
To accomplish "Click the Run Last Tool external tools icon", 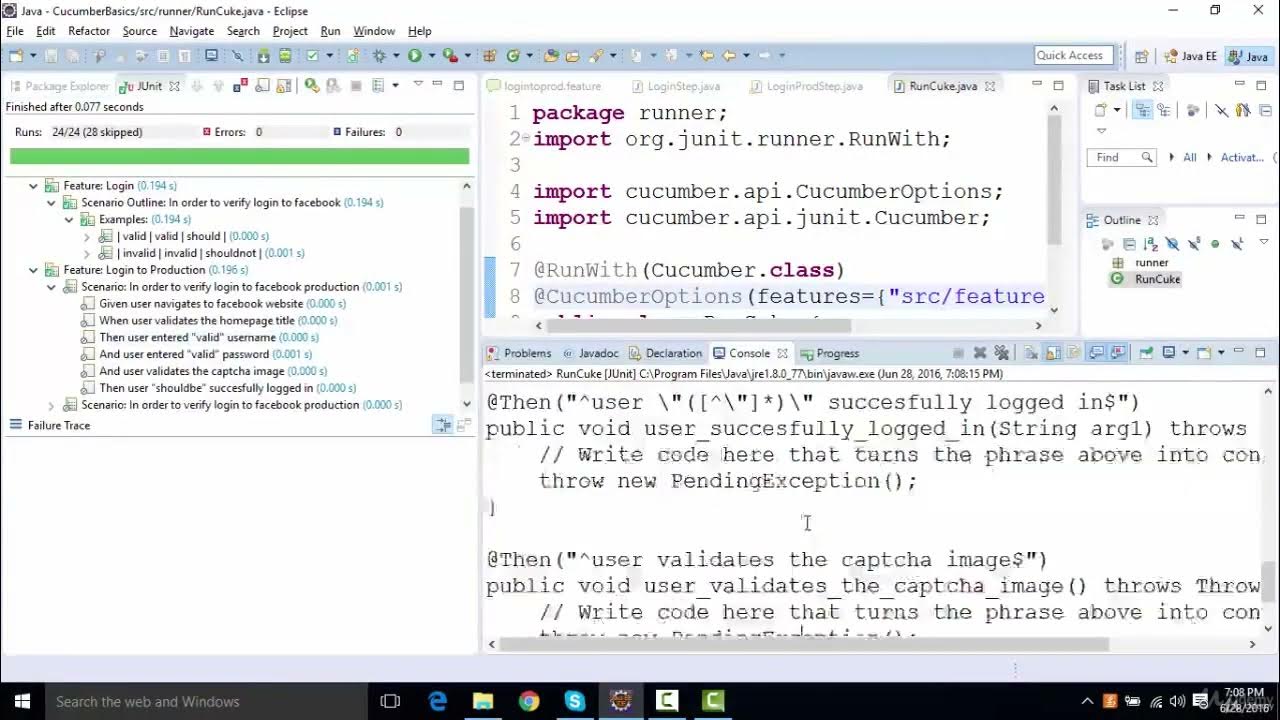I will click(x=451, y=55).
